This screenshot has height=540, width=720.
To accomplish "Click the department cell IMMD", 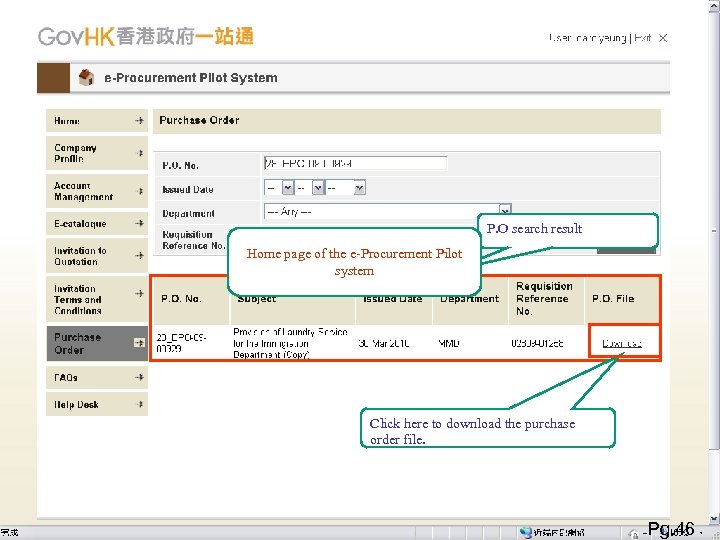I will coord(449,343).
